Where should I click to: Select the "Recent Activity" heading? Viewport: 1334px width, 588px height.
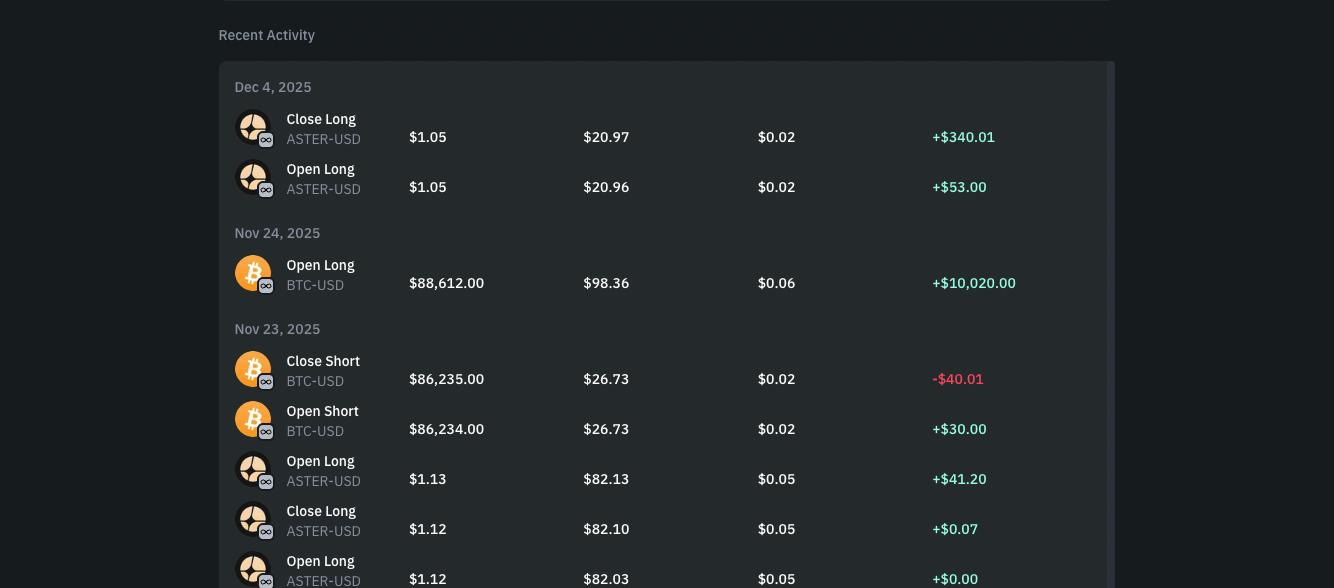click(267, 35)
